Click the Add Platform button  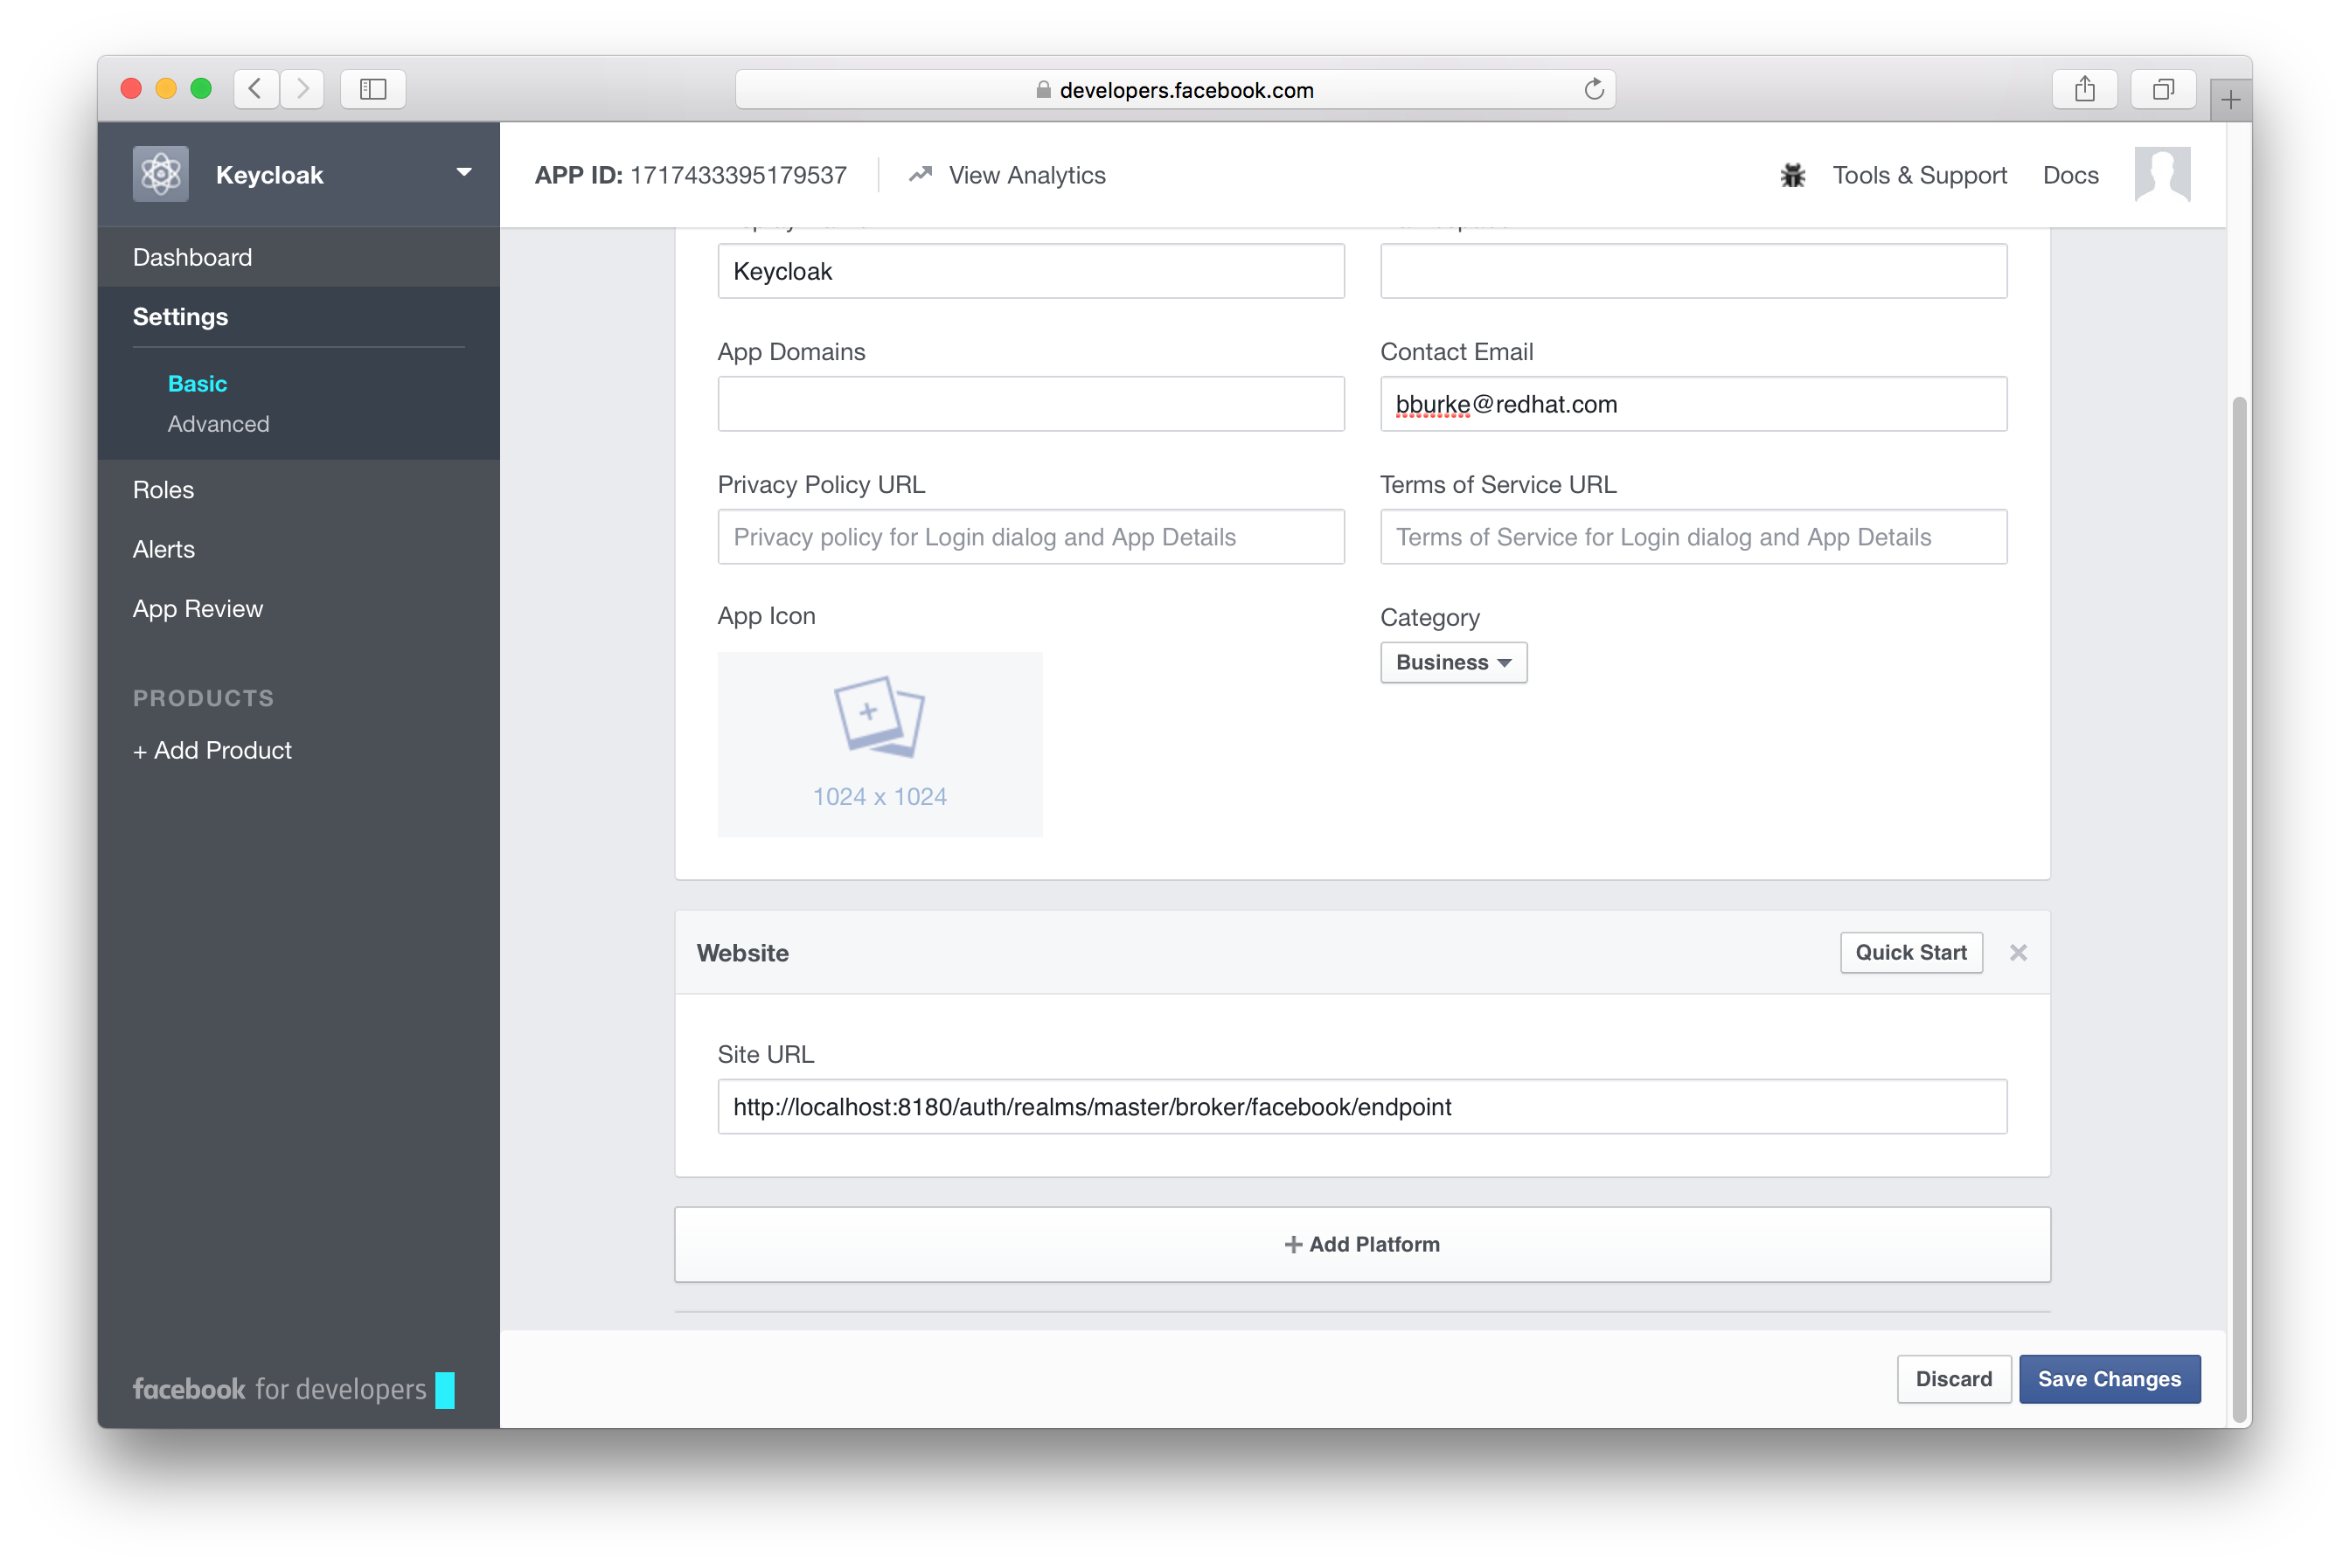pyautogui.click(x=1363, y=1243)
